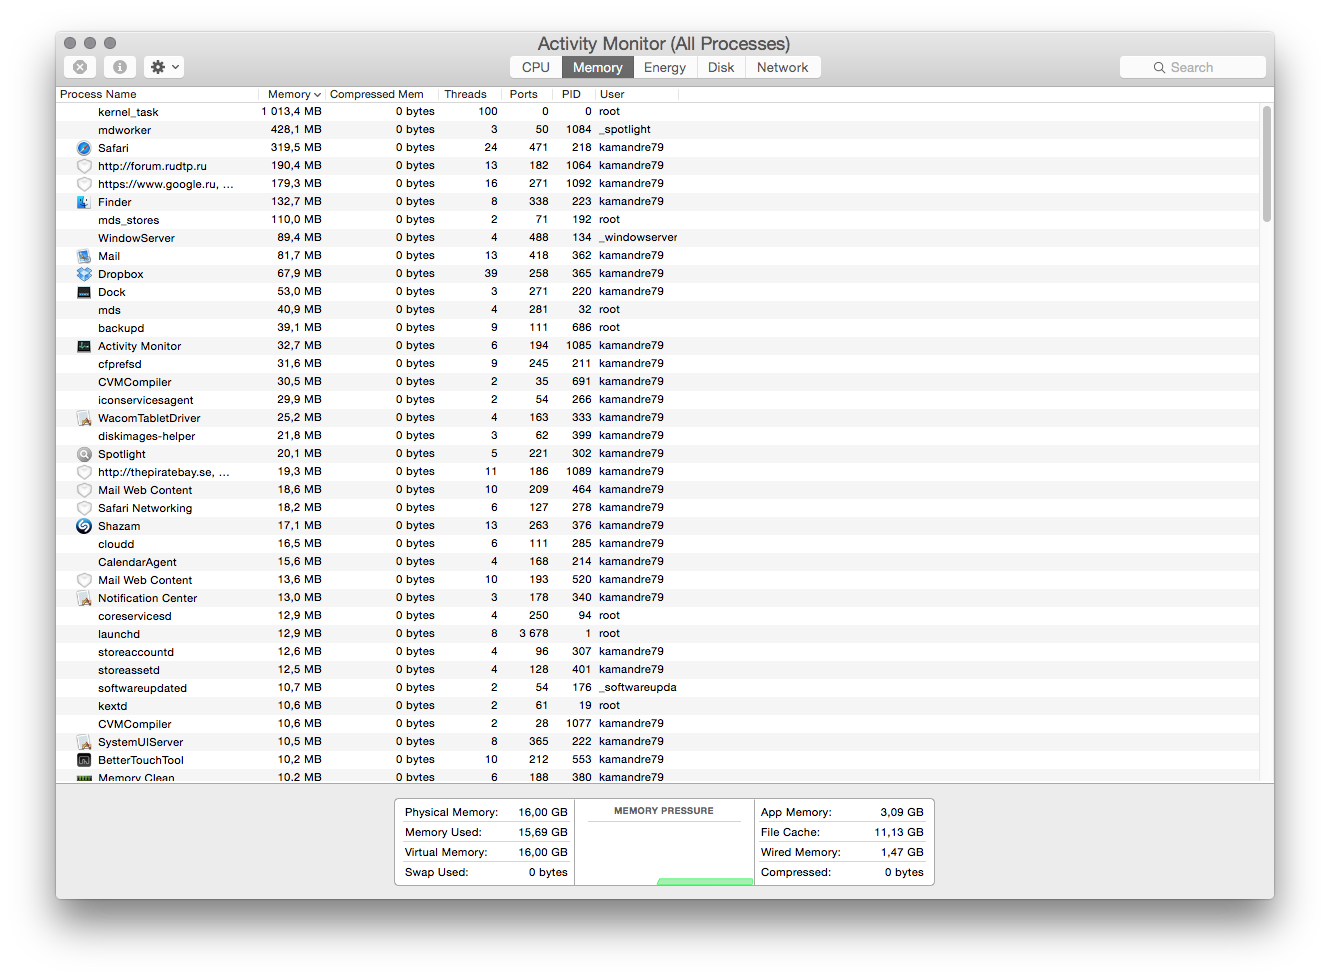Sort by Ports column header

(x=526, y=94)
